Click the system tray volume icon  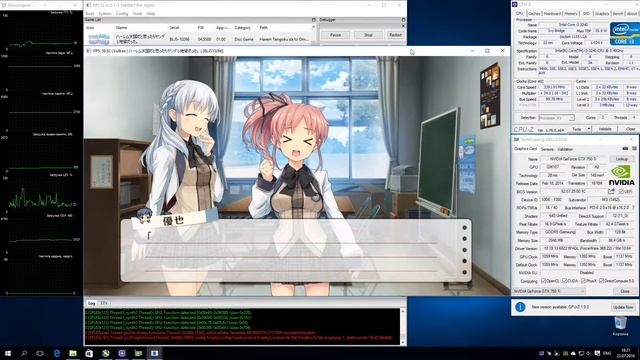(x=589, y=353)
